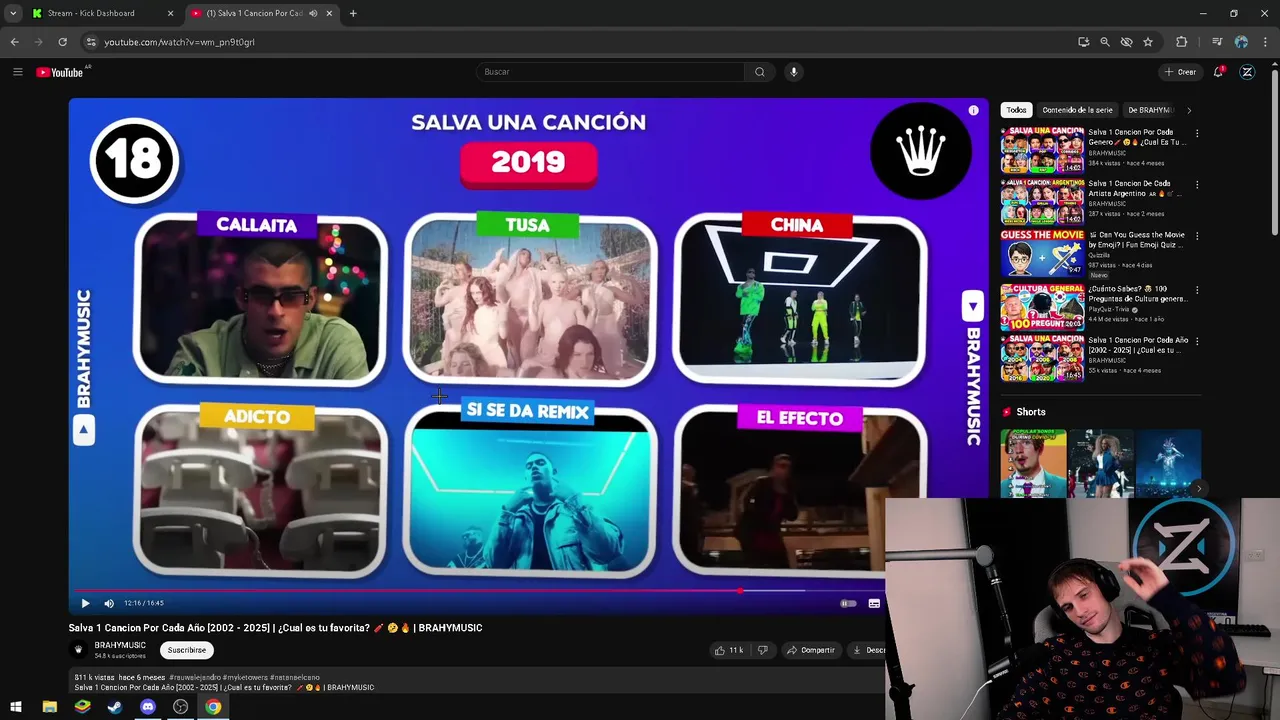This screenshot has height=720, width=1280.
Task: Open options for Artista Argentino video
Action: [x=1196, y=185]
